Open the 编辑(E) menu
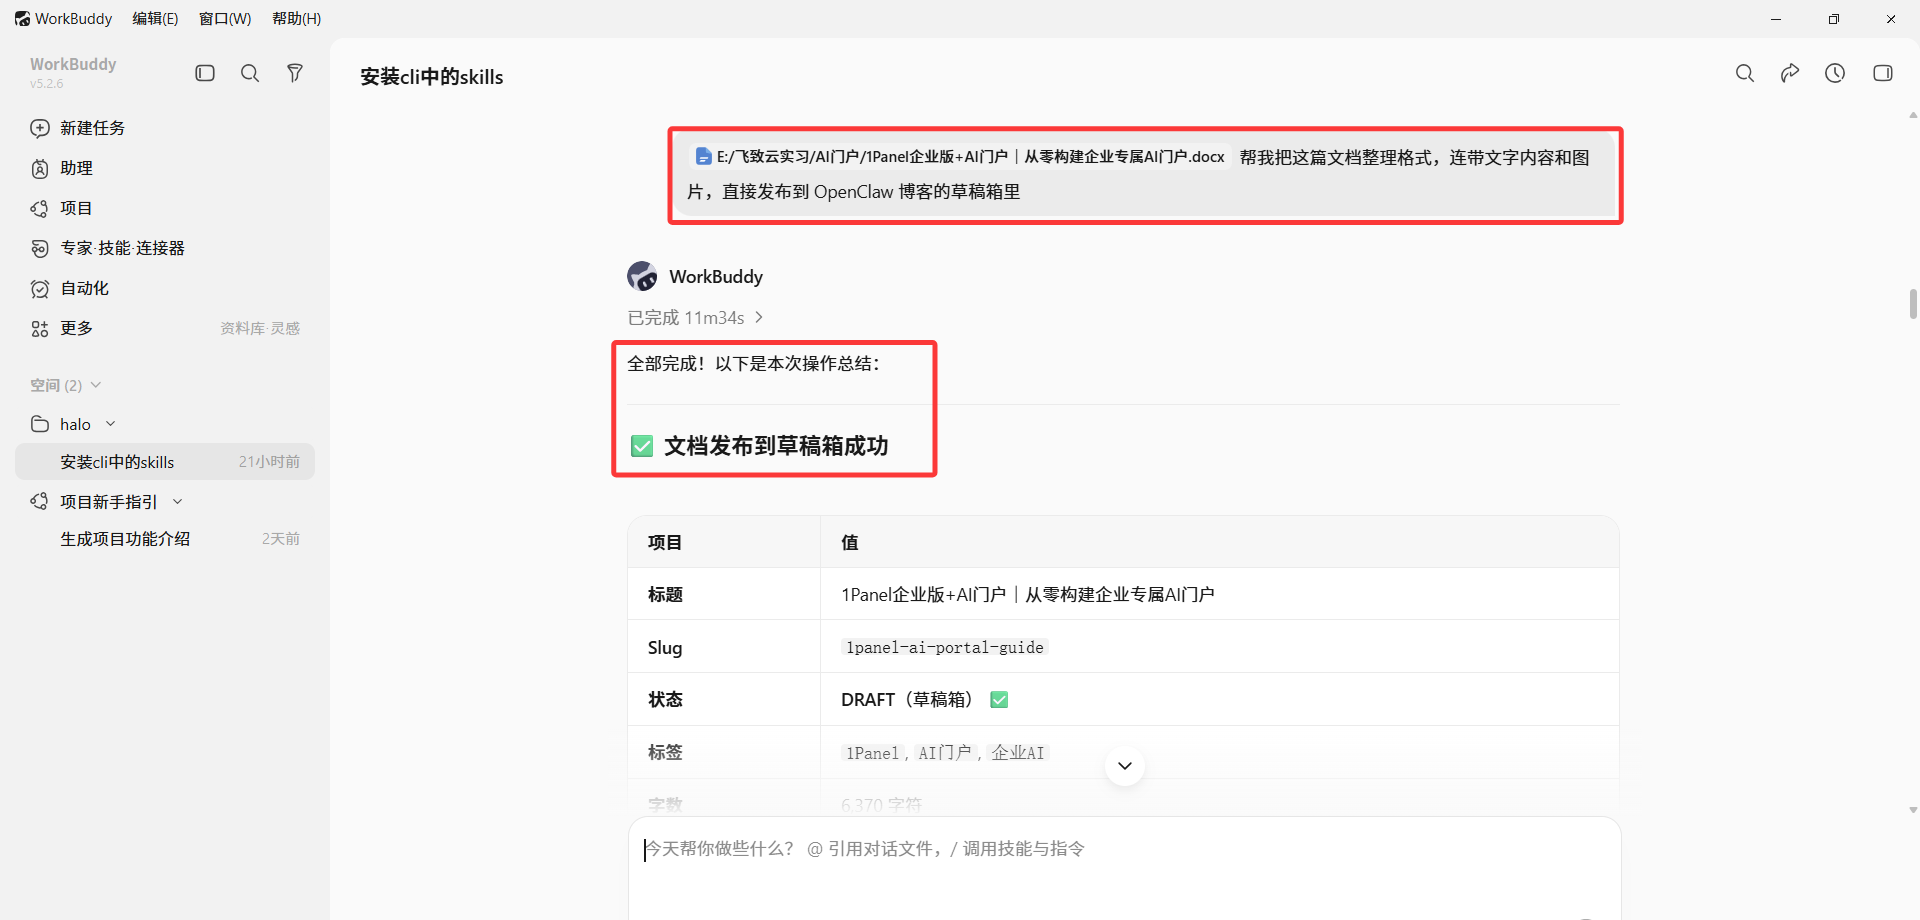 pyautogui.click(x=155, y=19)
